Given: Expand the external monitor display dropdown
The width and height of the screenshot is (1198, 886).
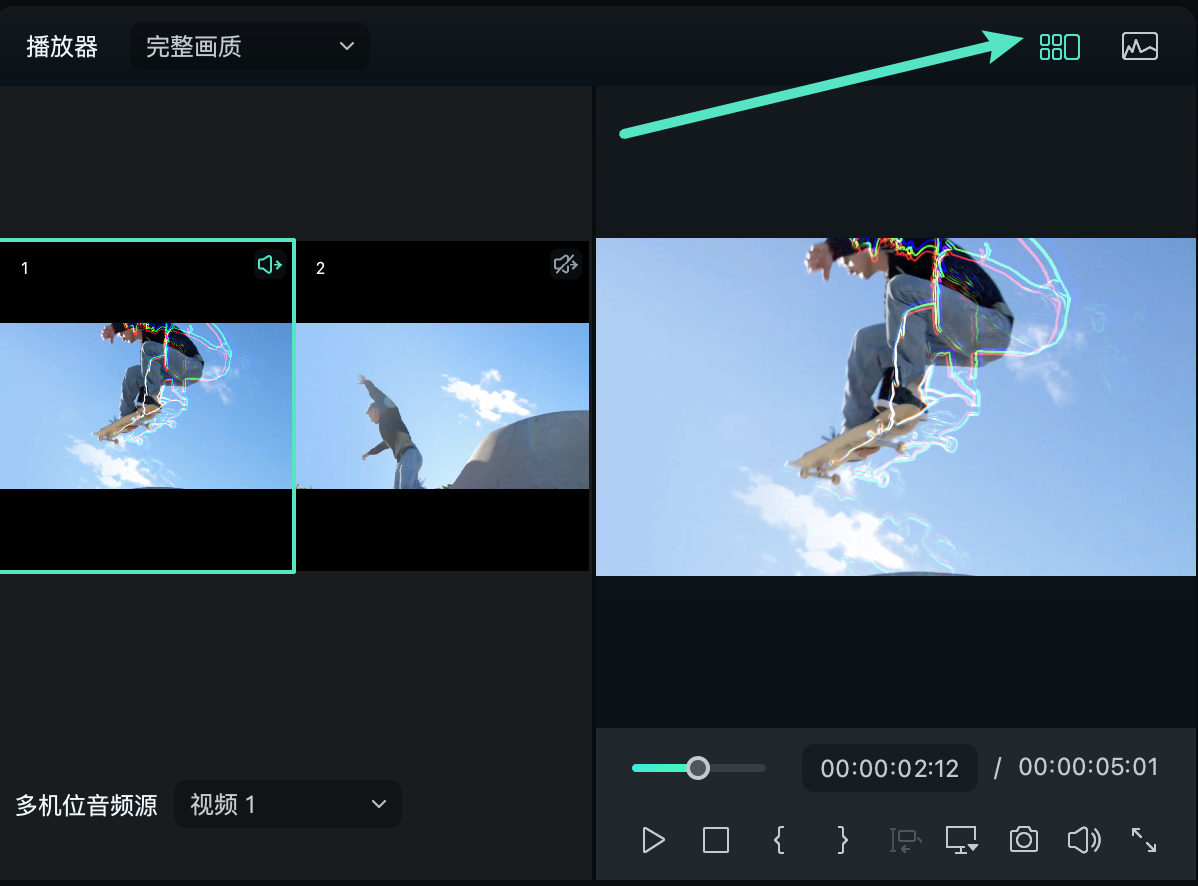Looking at the screenshot, I should coord(961,840).
